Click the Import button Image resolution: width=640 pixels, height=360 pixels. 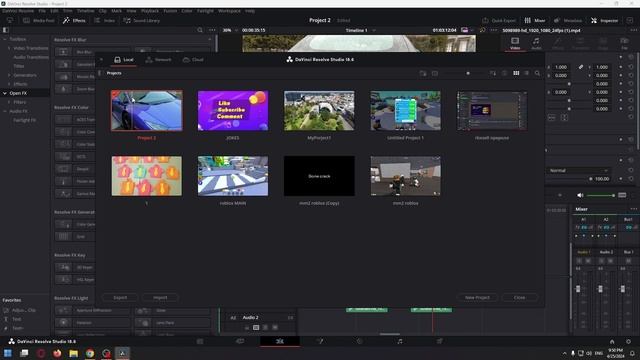(160, 298)
